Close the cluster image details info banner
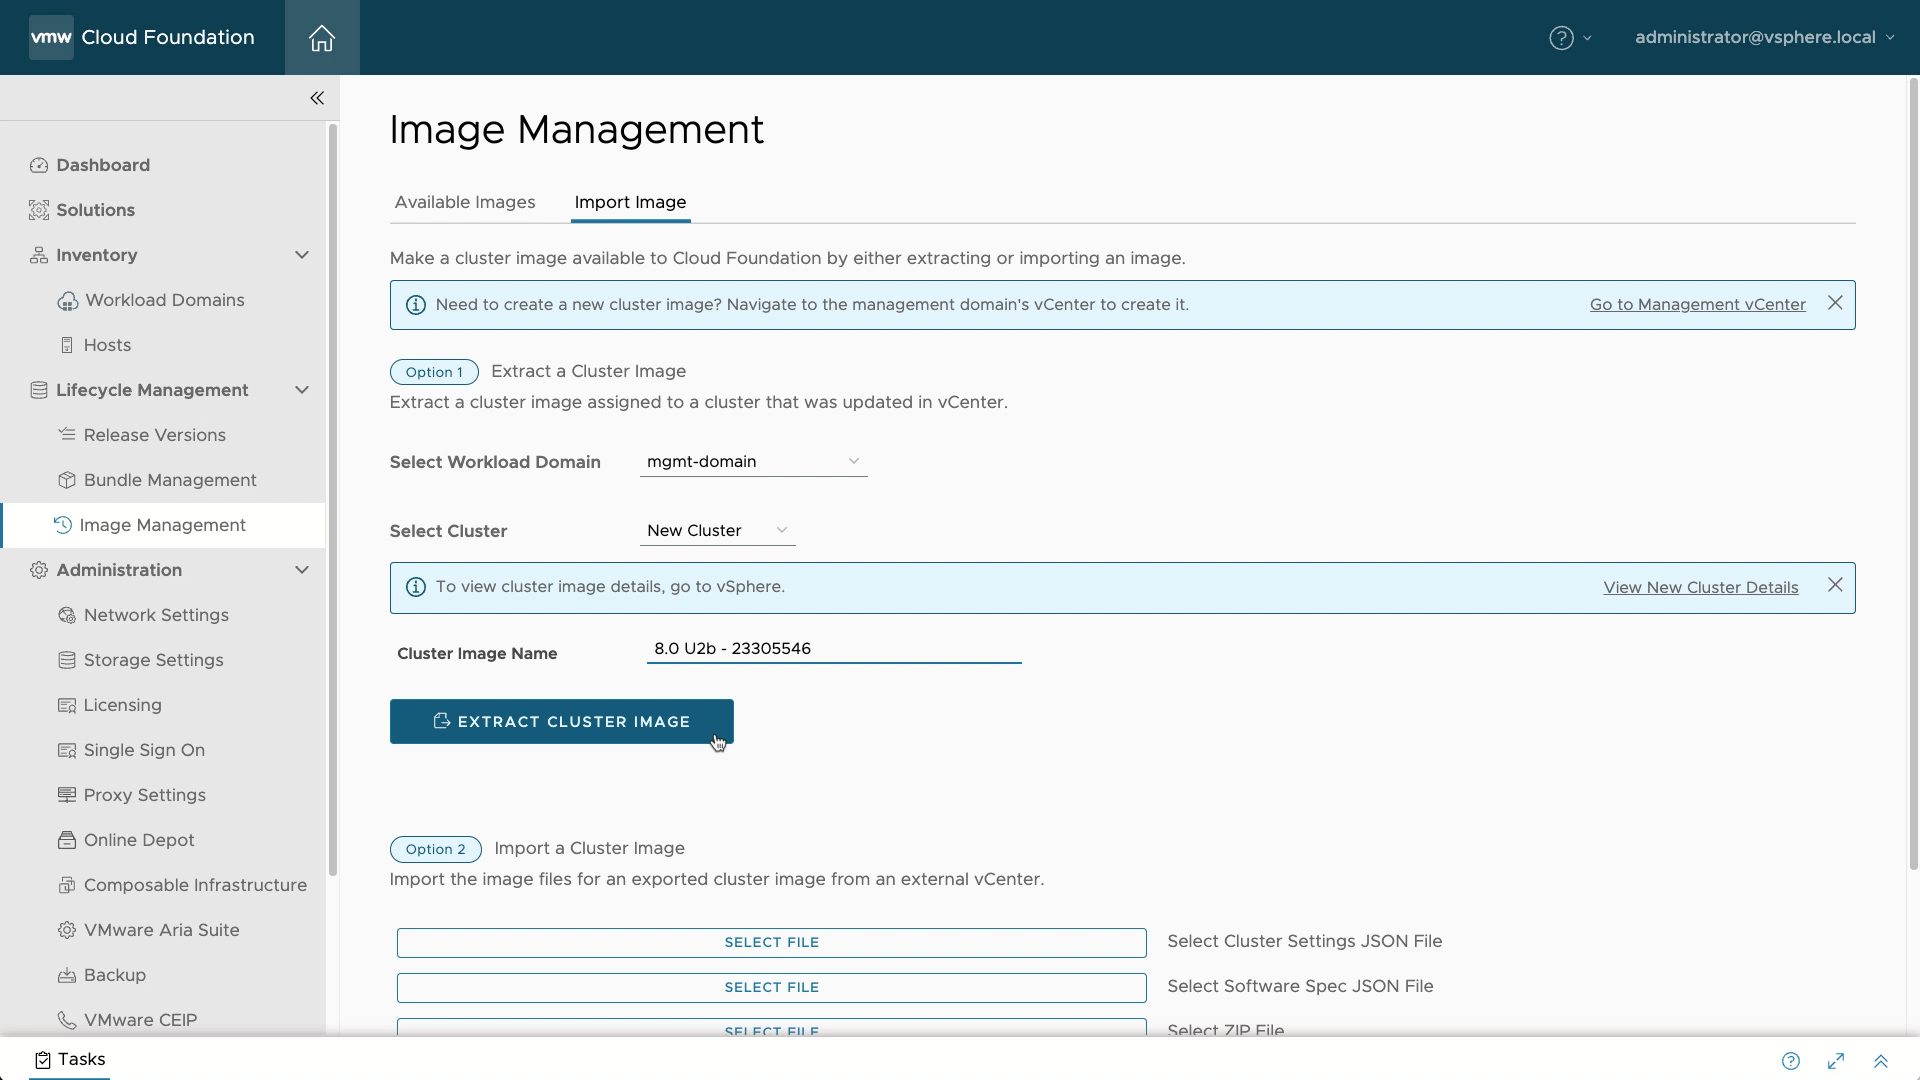 pyautogui.click(x=1835, y=585)
